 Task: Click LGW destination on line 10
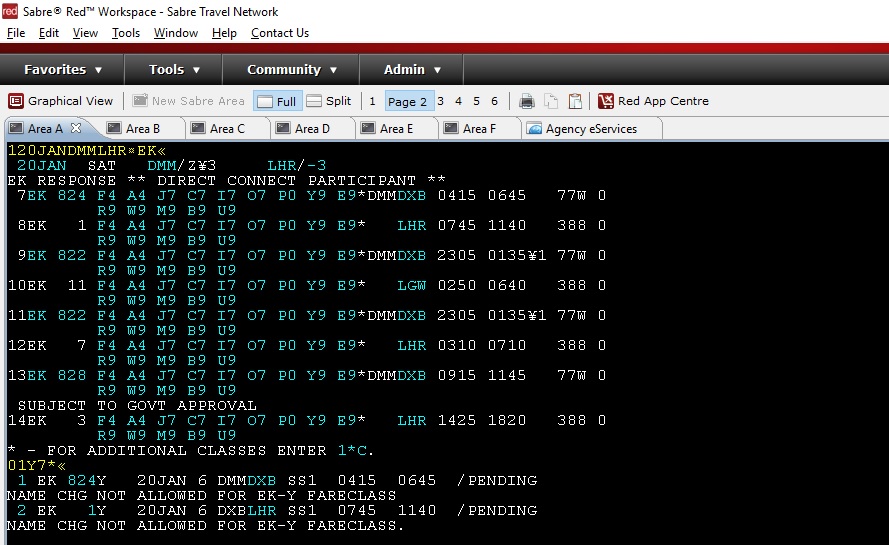412,286
